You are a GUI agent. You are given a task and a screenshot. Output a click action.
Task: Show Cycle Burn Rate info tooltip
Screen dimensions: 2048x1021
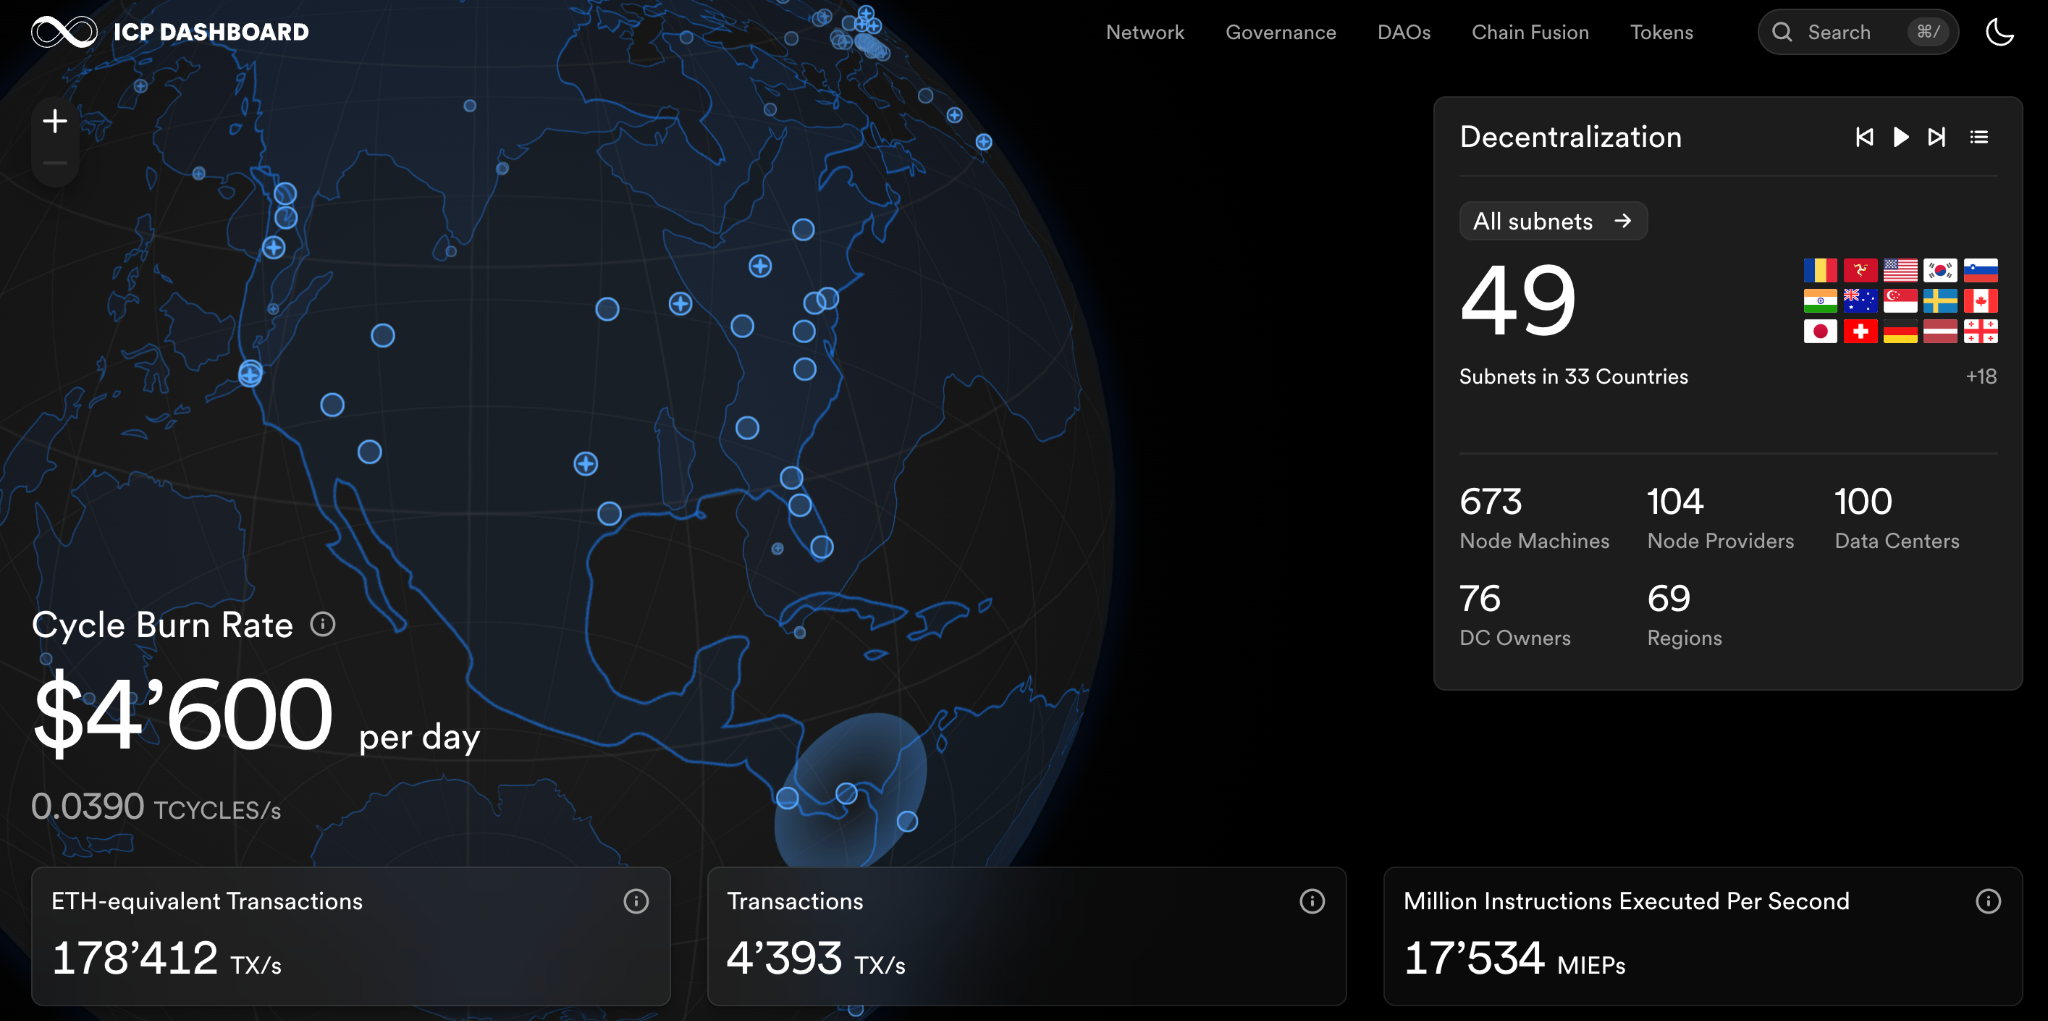pyautogui.click(x=323, y=624)
